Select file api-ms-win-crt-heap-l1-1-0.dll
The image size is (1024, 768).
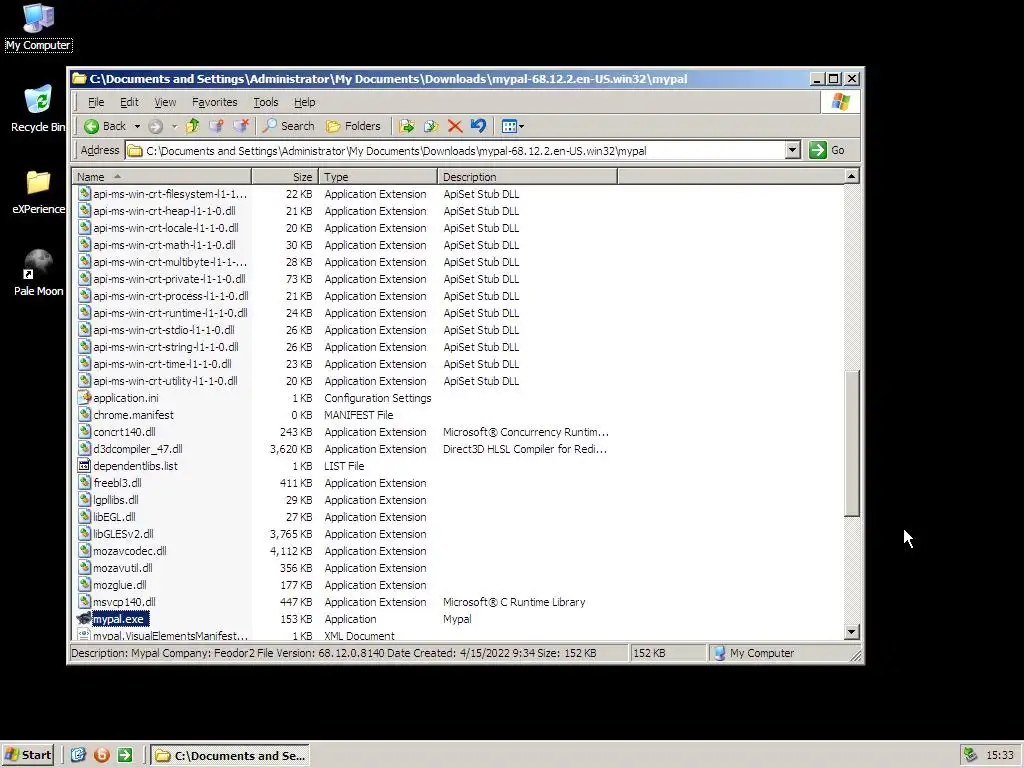[x=164, y=211]
